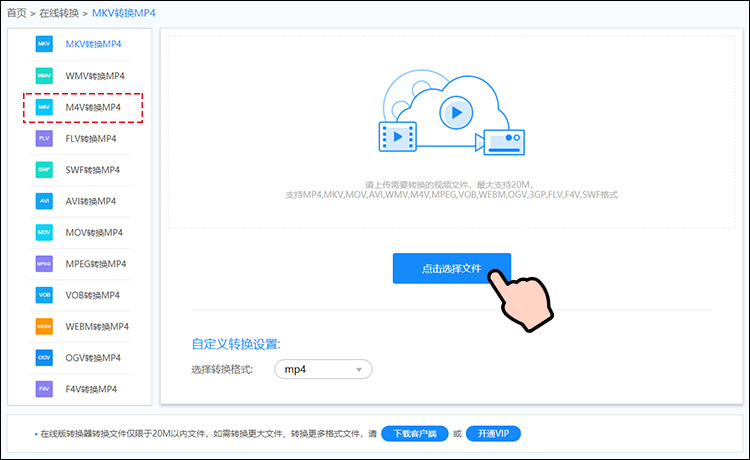Open F4V转换MP4 sidebar entry
This screenshot has width=750, height=460.
coord(91,389)
